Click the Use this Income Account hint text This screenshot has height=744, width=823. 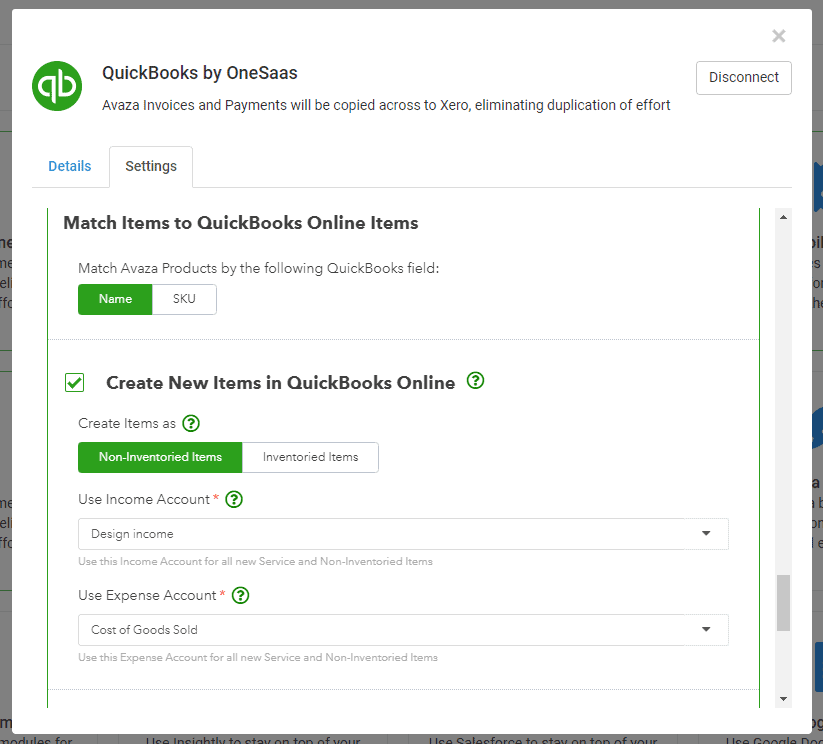256,562
